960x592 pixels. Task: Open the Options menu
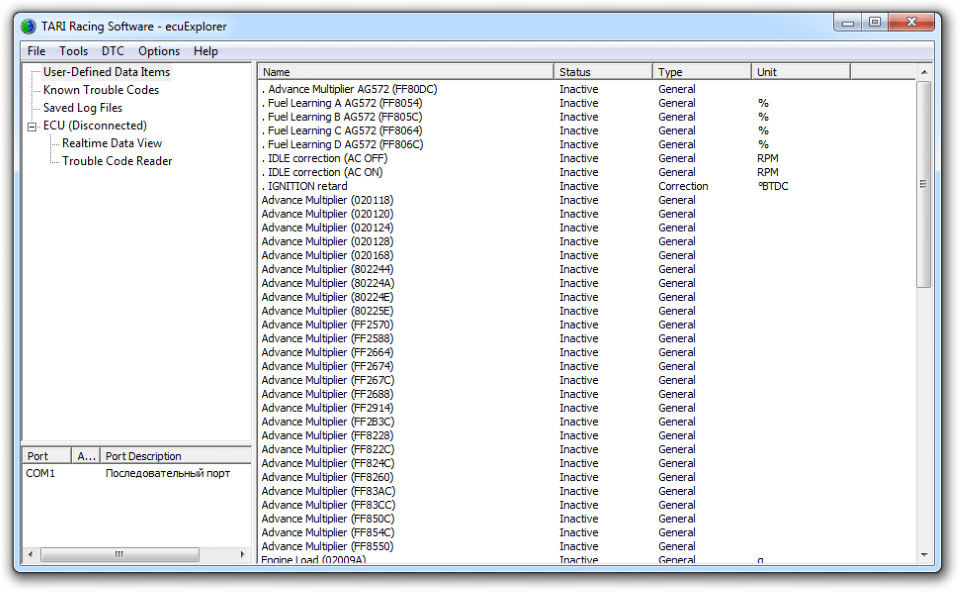coord(159,51)
